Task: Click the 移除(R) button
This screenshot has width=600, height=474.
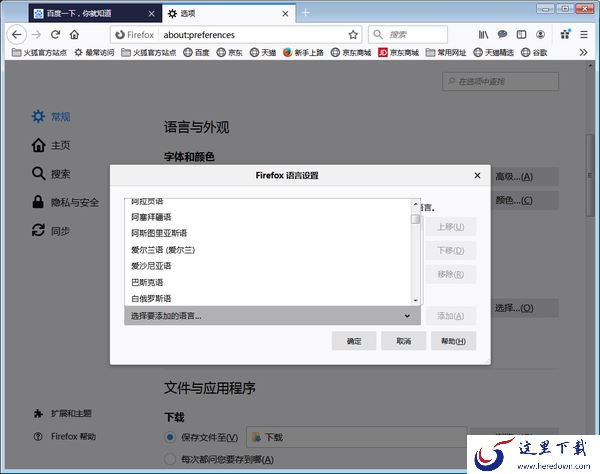Action: (451, 274)
